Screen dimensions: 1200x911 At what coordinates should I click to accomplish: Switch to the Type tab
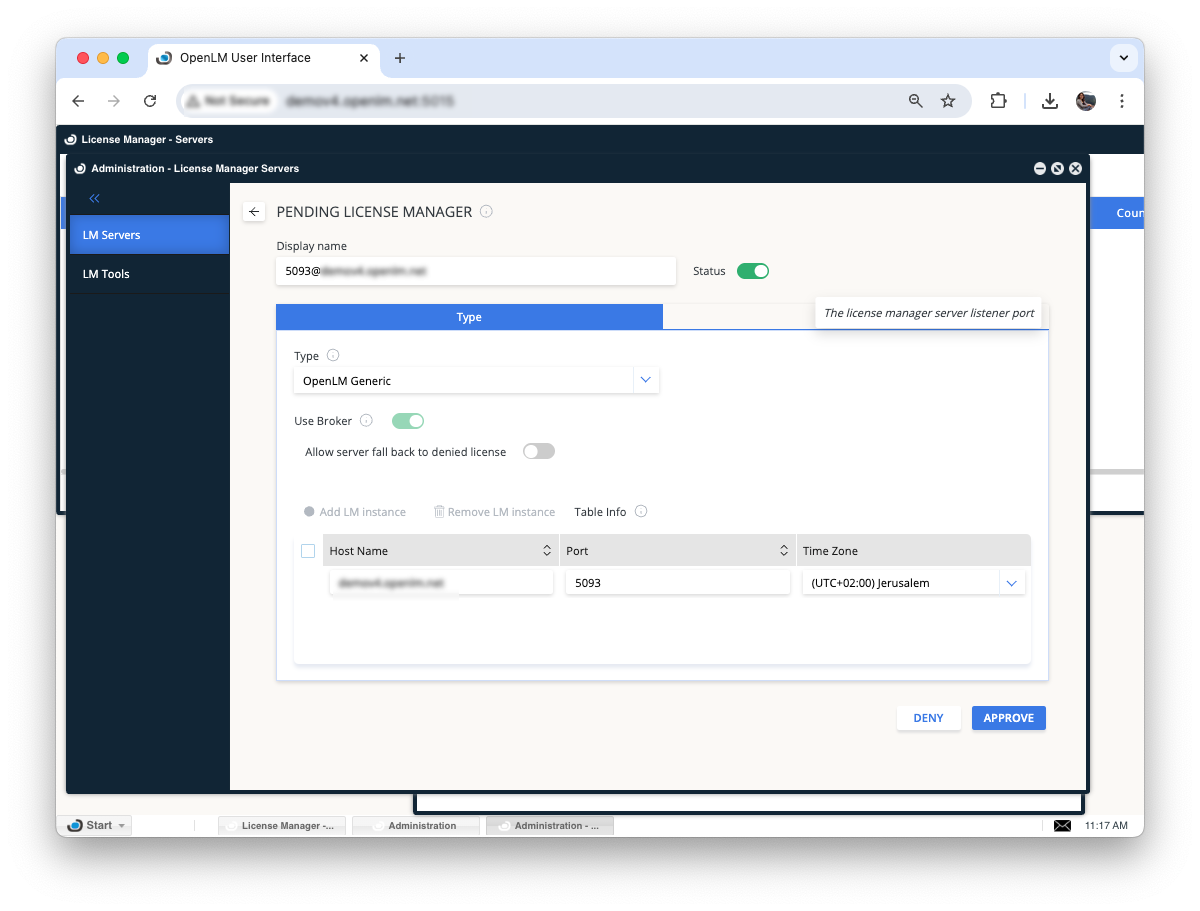(x=469, y=317)
